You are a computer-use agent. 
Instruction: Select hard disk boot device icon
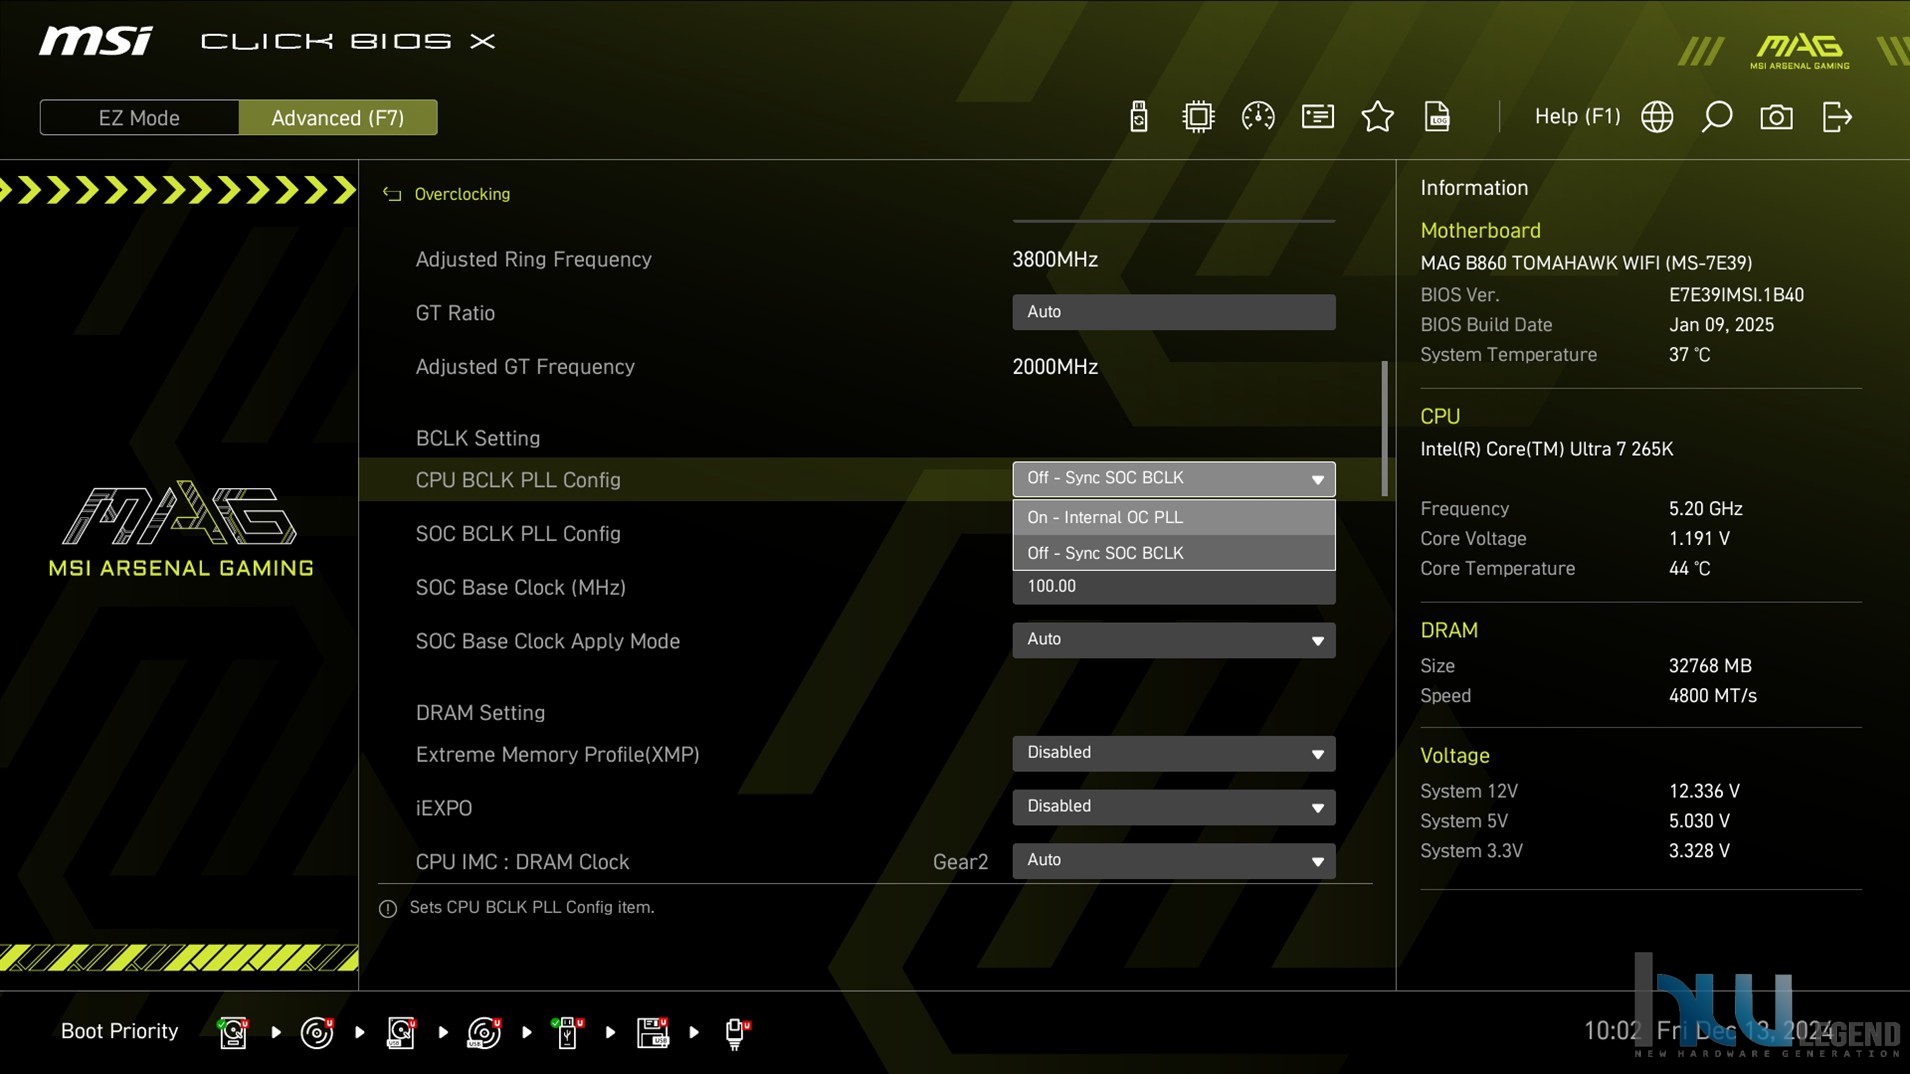233,1032
